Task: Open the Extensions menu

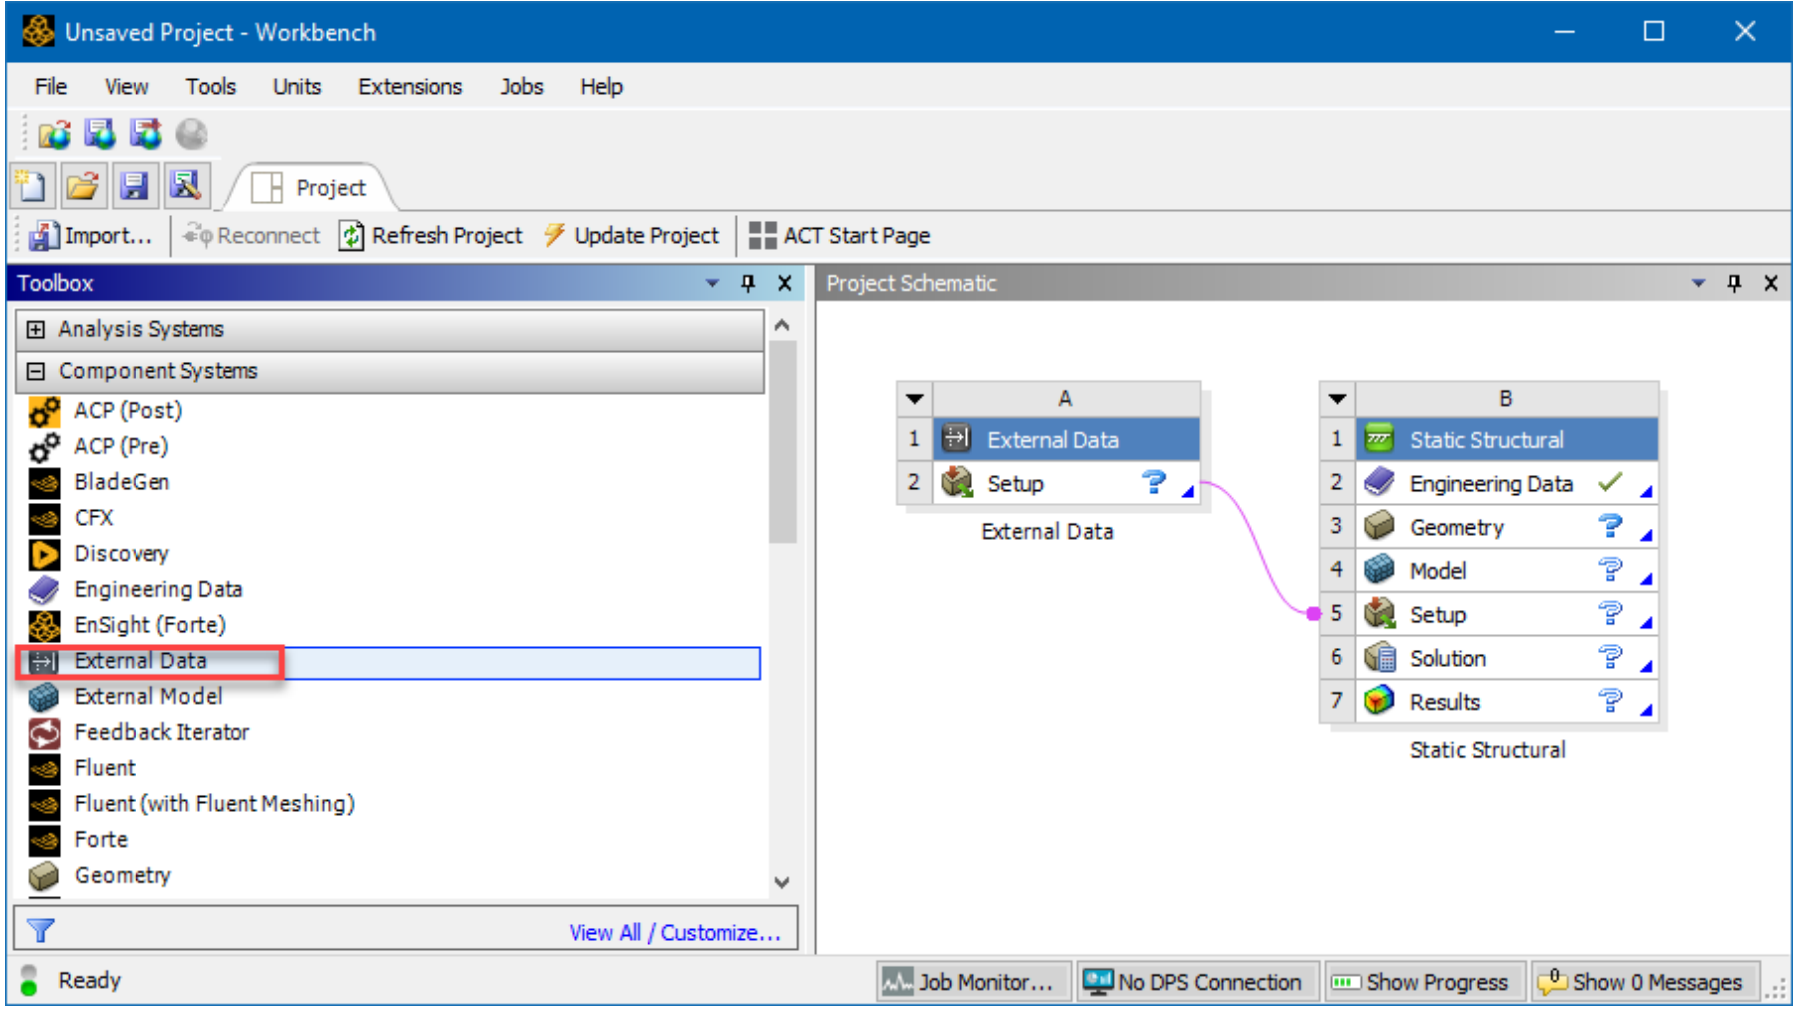Action: click(410, 87)
